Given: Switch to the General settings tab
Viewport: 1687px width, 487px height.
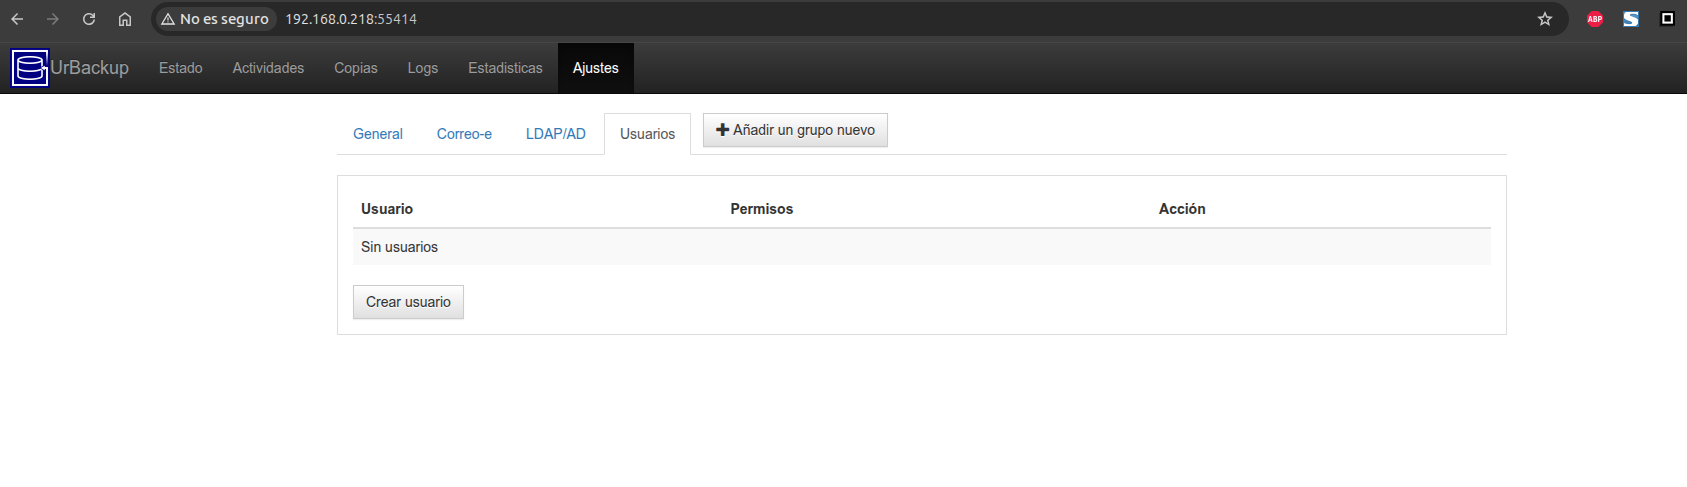Looking at the screenshot, I should click(x=378, y=134).
